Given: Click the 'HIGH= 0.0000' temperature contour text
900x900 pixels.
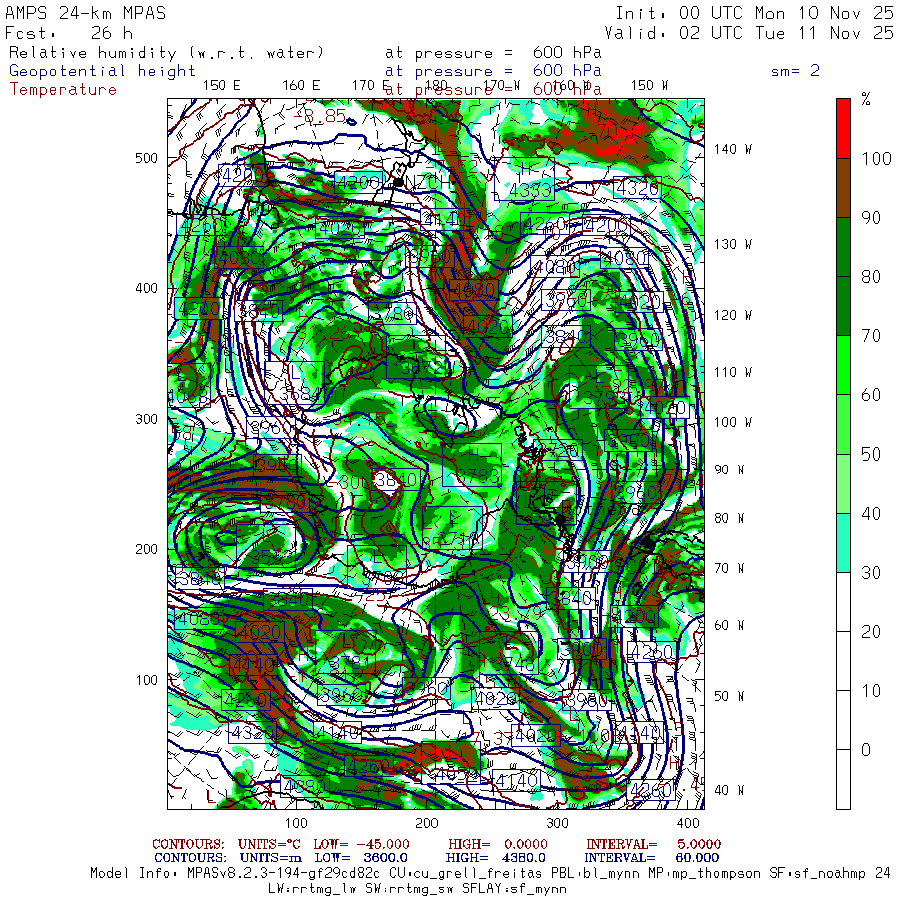Looking at the screenshot, I should [498, 844].
